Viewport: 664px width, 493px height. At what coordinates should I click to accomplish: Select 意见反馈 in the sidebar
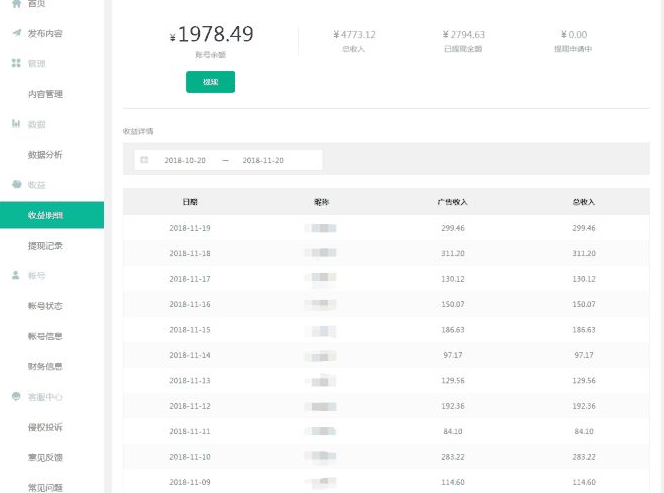click(45, 457)
